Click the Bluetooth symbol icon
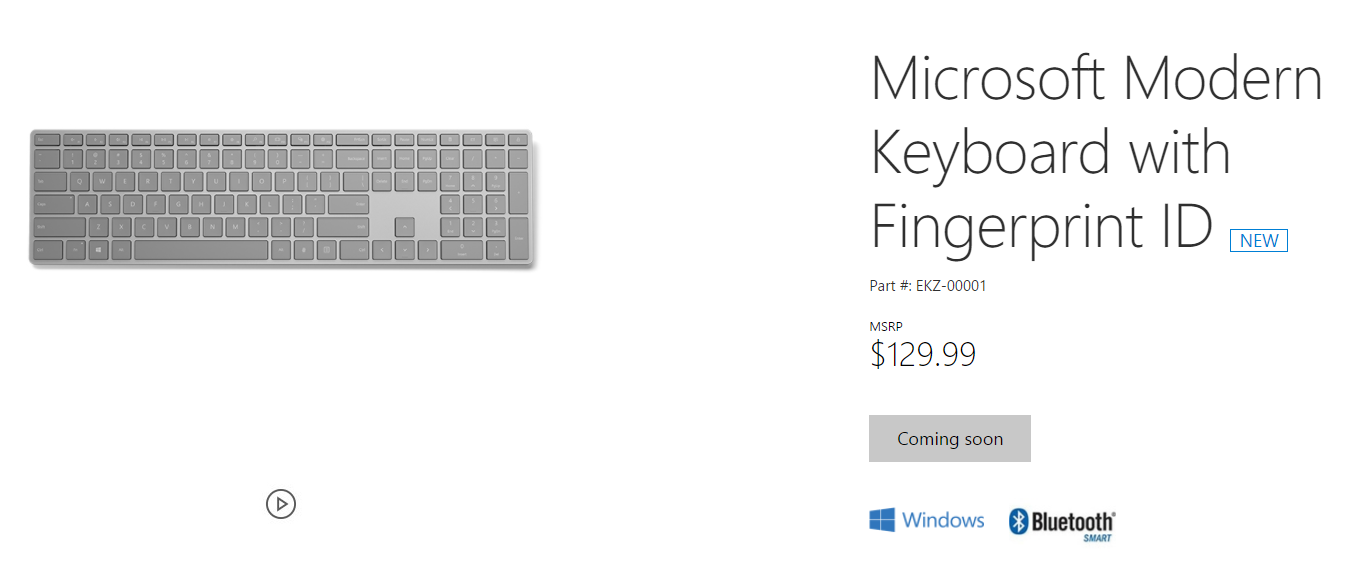Screen dimensions: 1351x584 [x=1018, y=521]
